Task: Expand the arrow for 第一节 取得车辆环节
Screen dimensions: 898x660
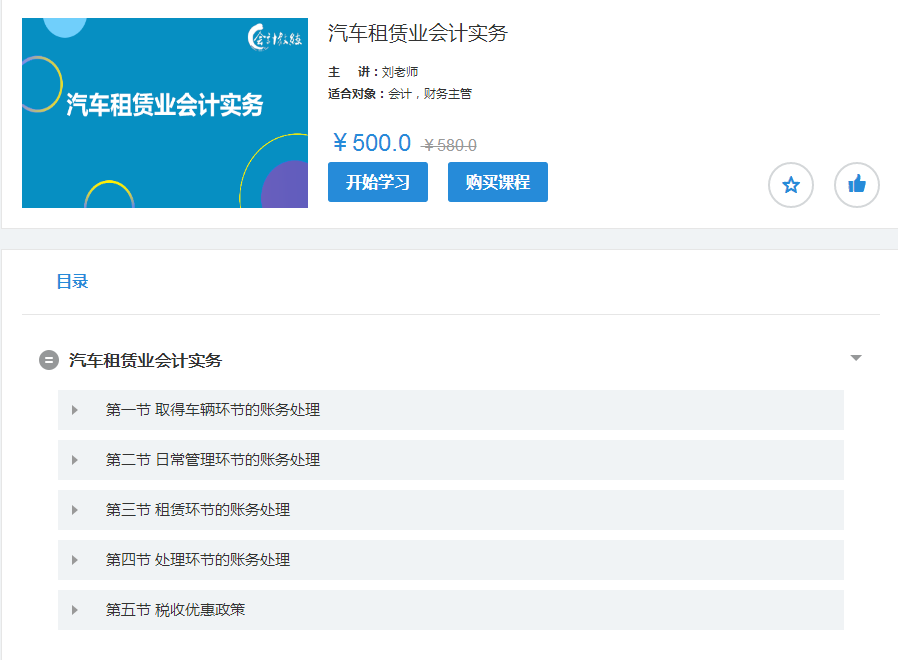Action: (75, 410)
